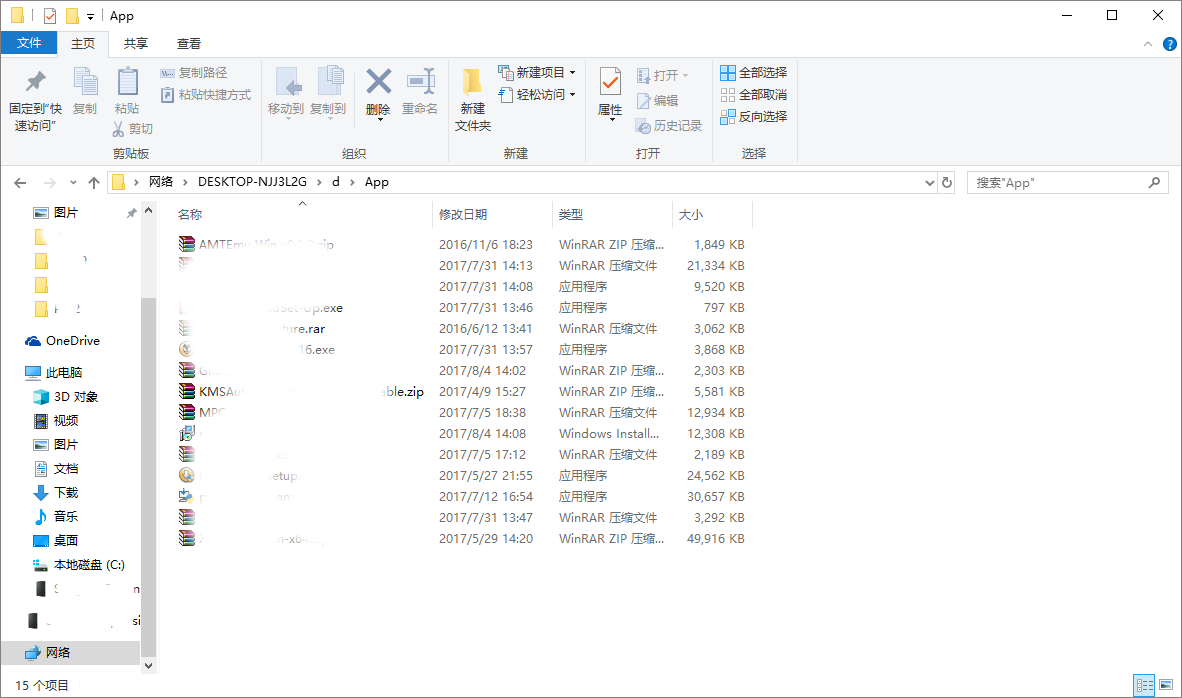Sort by Date modified (修改日期) header
This screenshot has width=1182, height=698.
493,215
